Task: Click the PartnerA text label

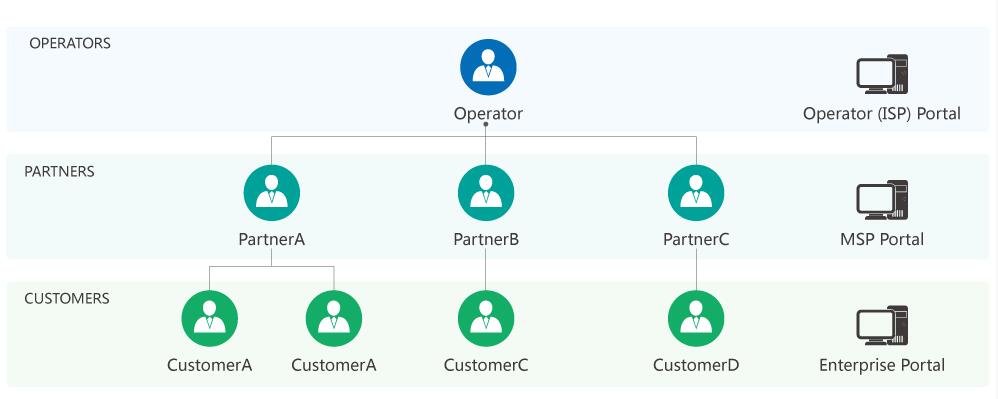Action: click(272, 239)
